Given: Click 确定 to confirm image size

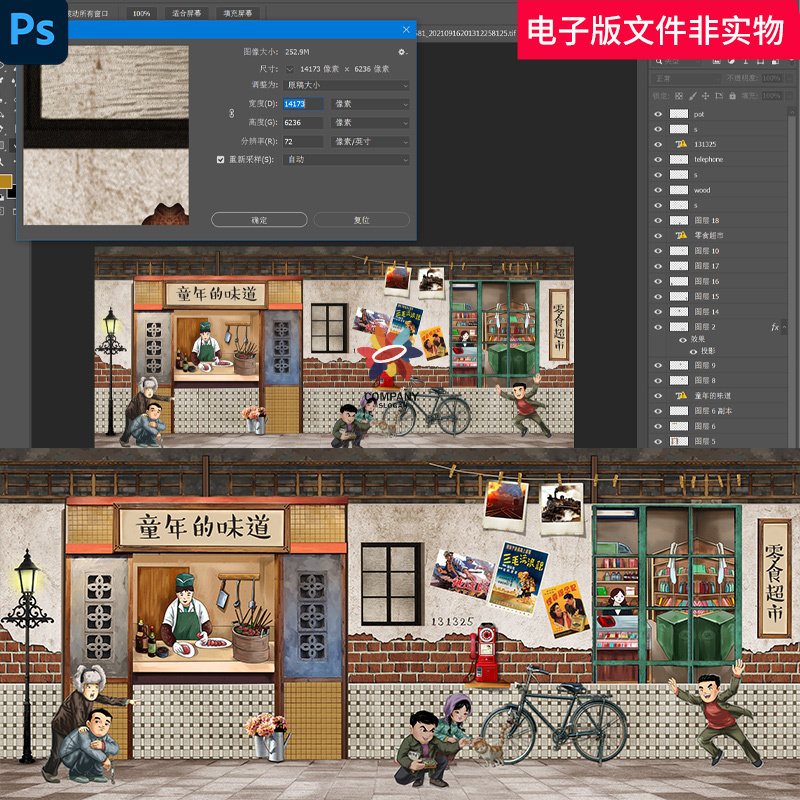Looking at the screenshot, I should [x=259, y=220].
